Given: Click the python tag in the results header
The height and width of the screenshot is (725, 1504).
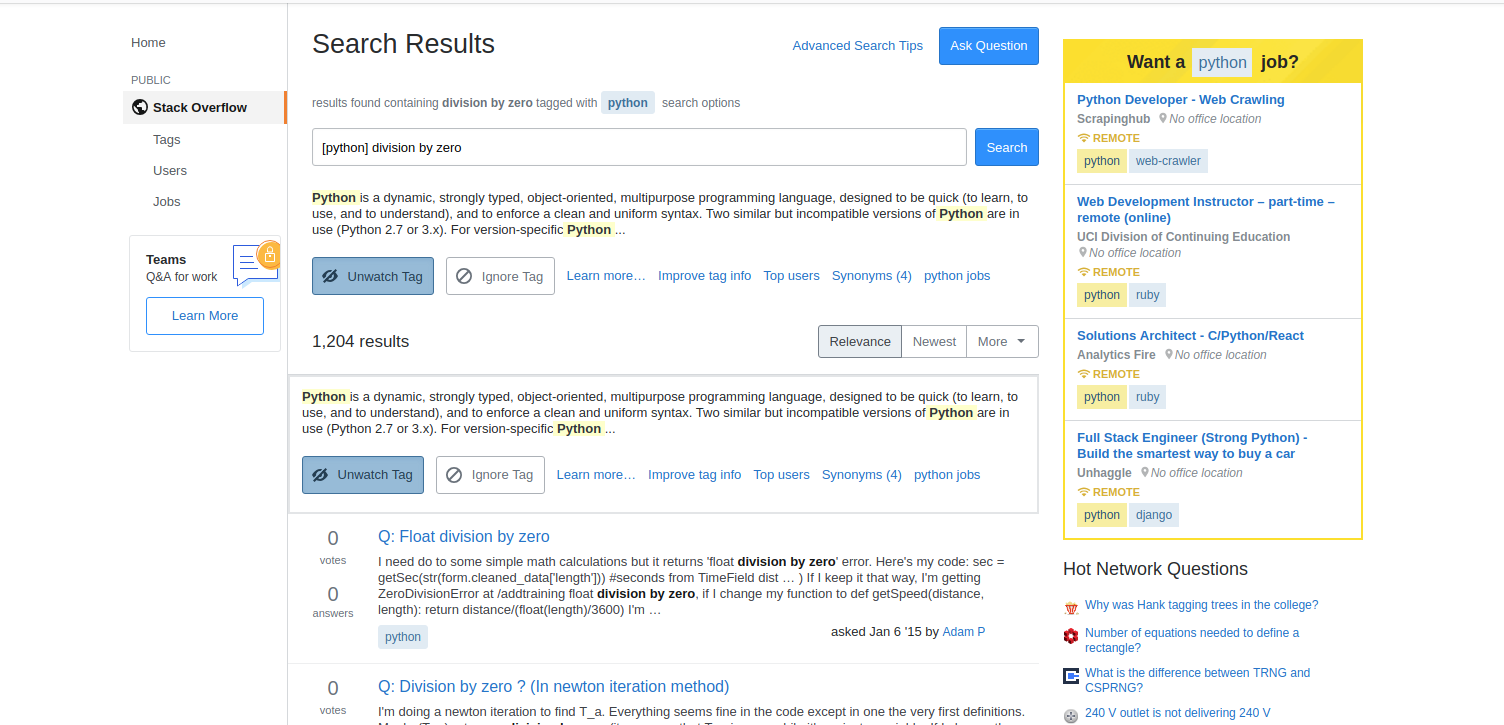Looking at the screenshot, I should click(628, 102).
